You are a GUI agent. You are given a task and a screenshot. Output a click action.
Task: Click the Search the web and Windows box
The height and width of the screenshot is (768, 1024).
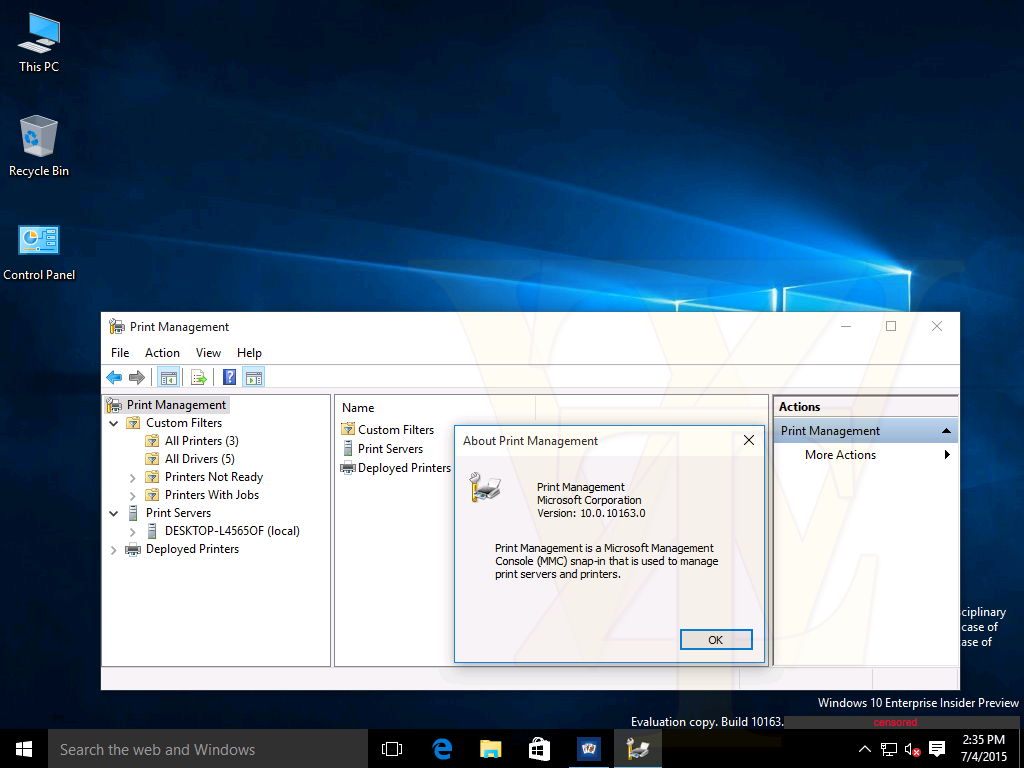coord(208,749)
